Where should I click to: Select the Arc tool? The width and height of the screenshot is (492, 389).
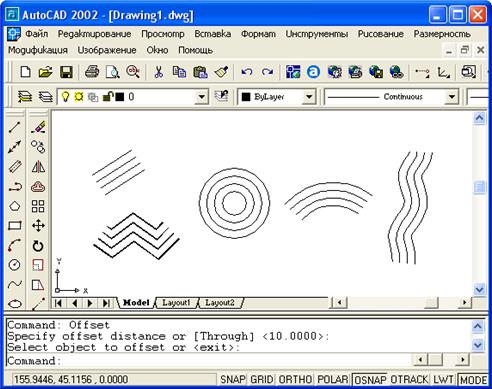[14, 246]
